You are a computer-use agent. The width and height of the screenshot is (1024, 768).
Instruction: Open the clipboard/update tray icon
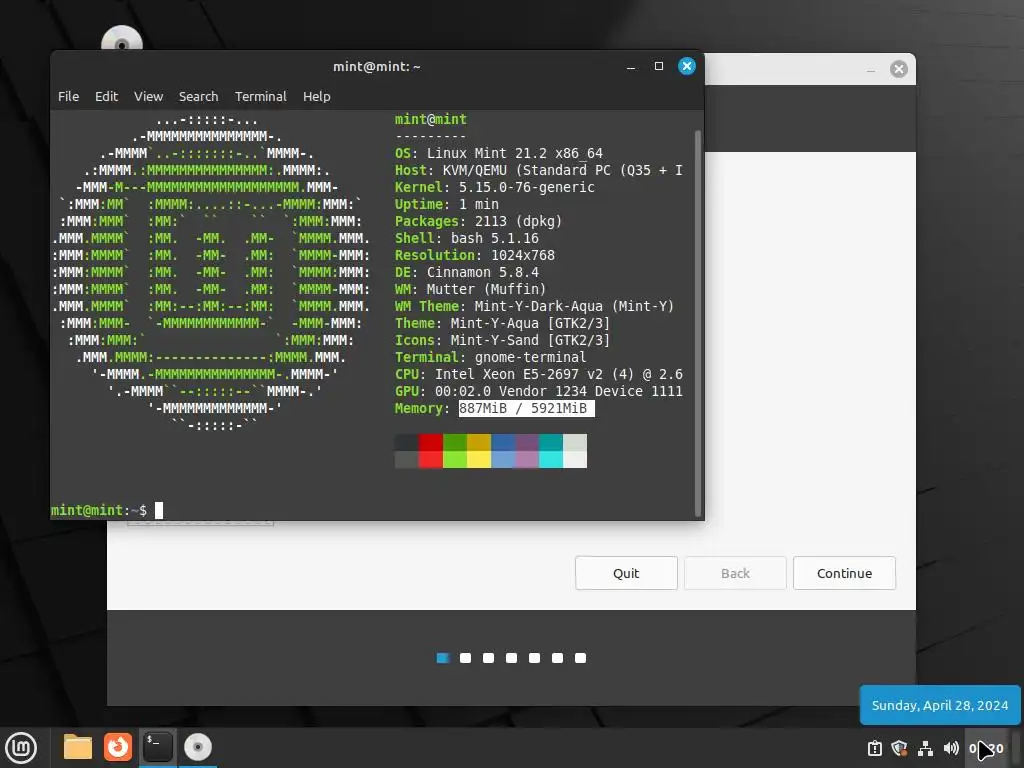[x=874, y=748]
